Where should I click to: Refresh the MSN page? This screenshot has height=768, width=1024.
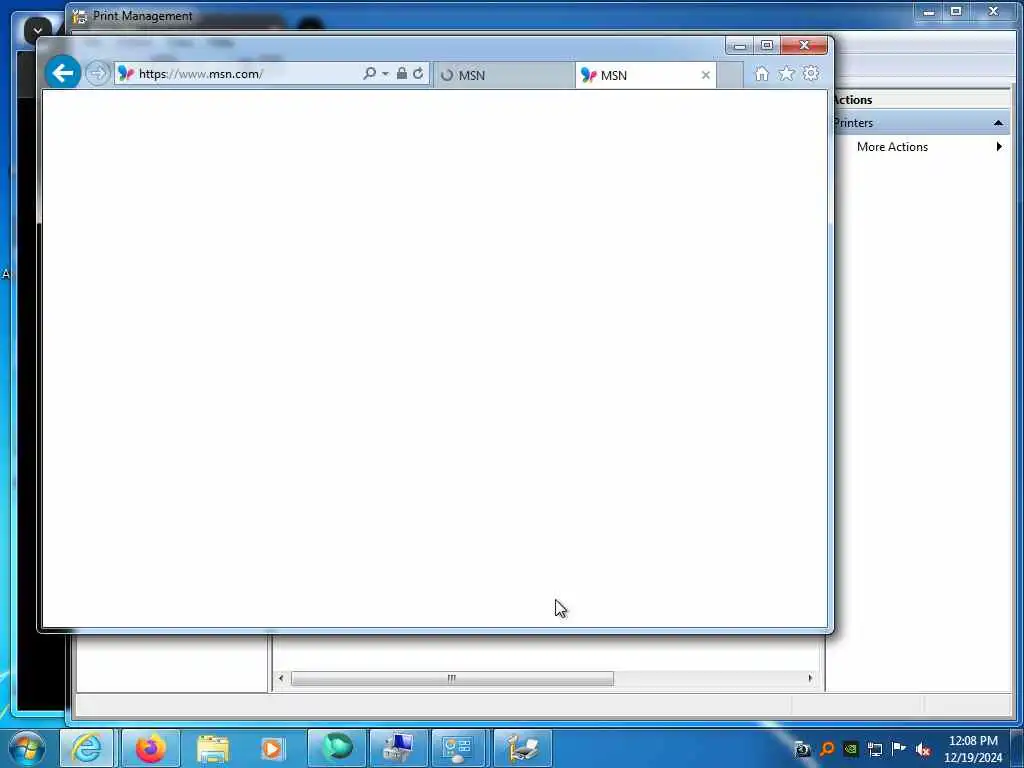click(x=418, y=73)
